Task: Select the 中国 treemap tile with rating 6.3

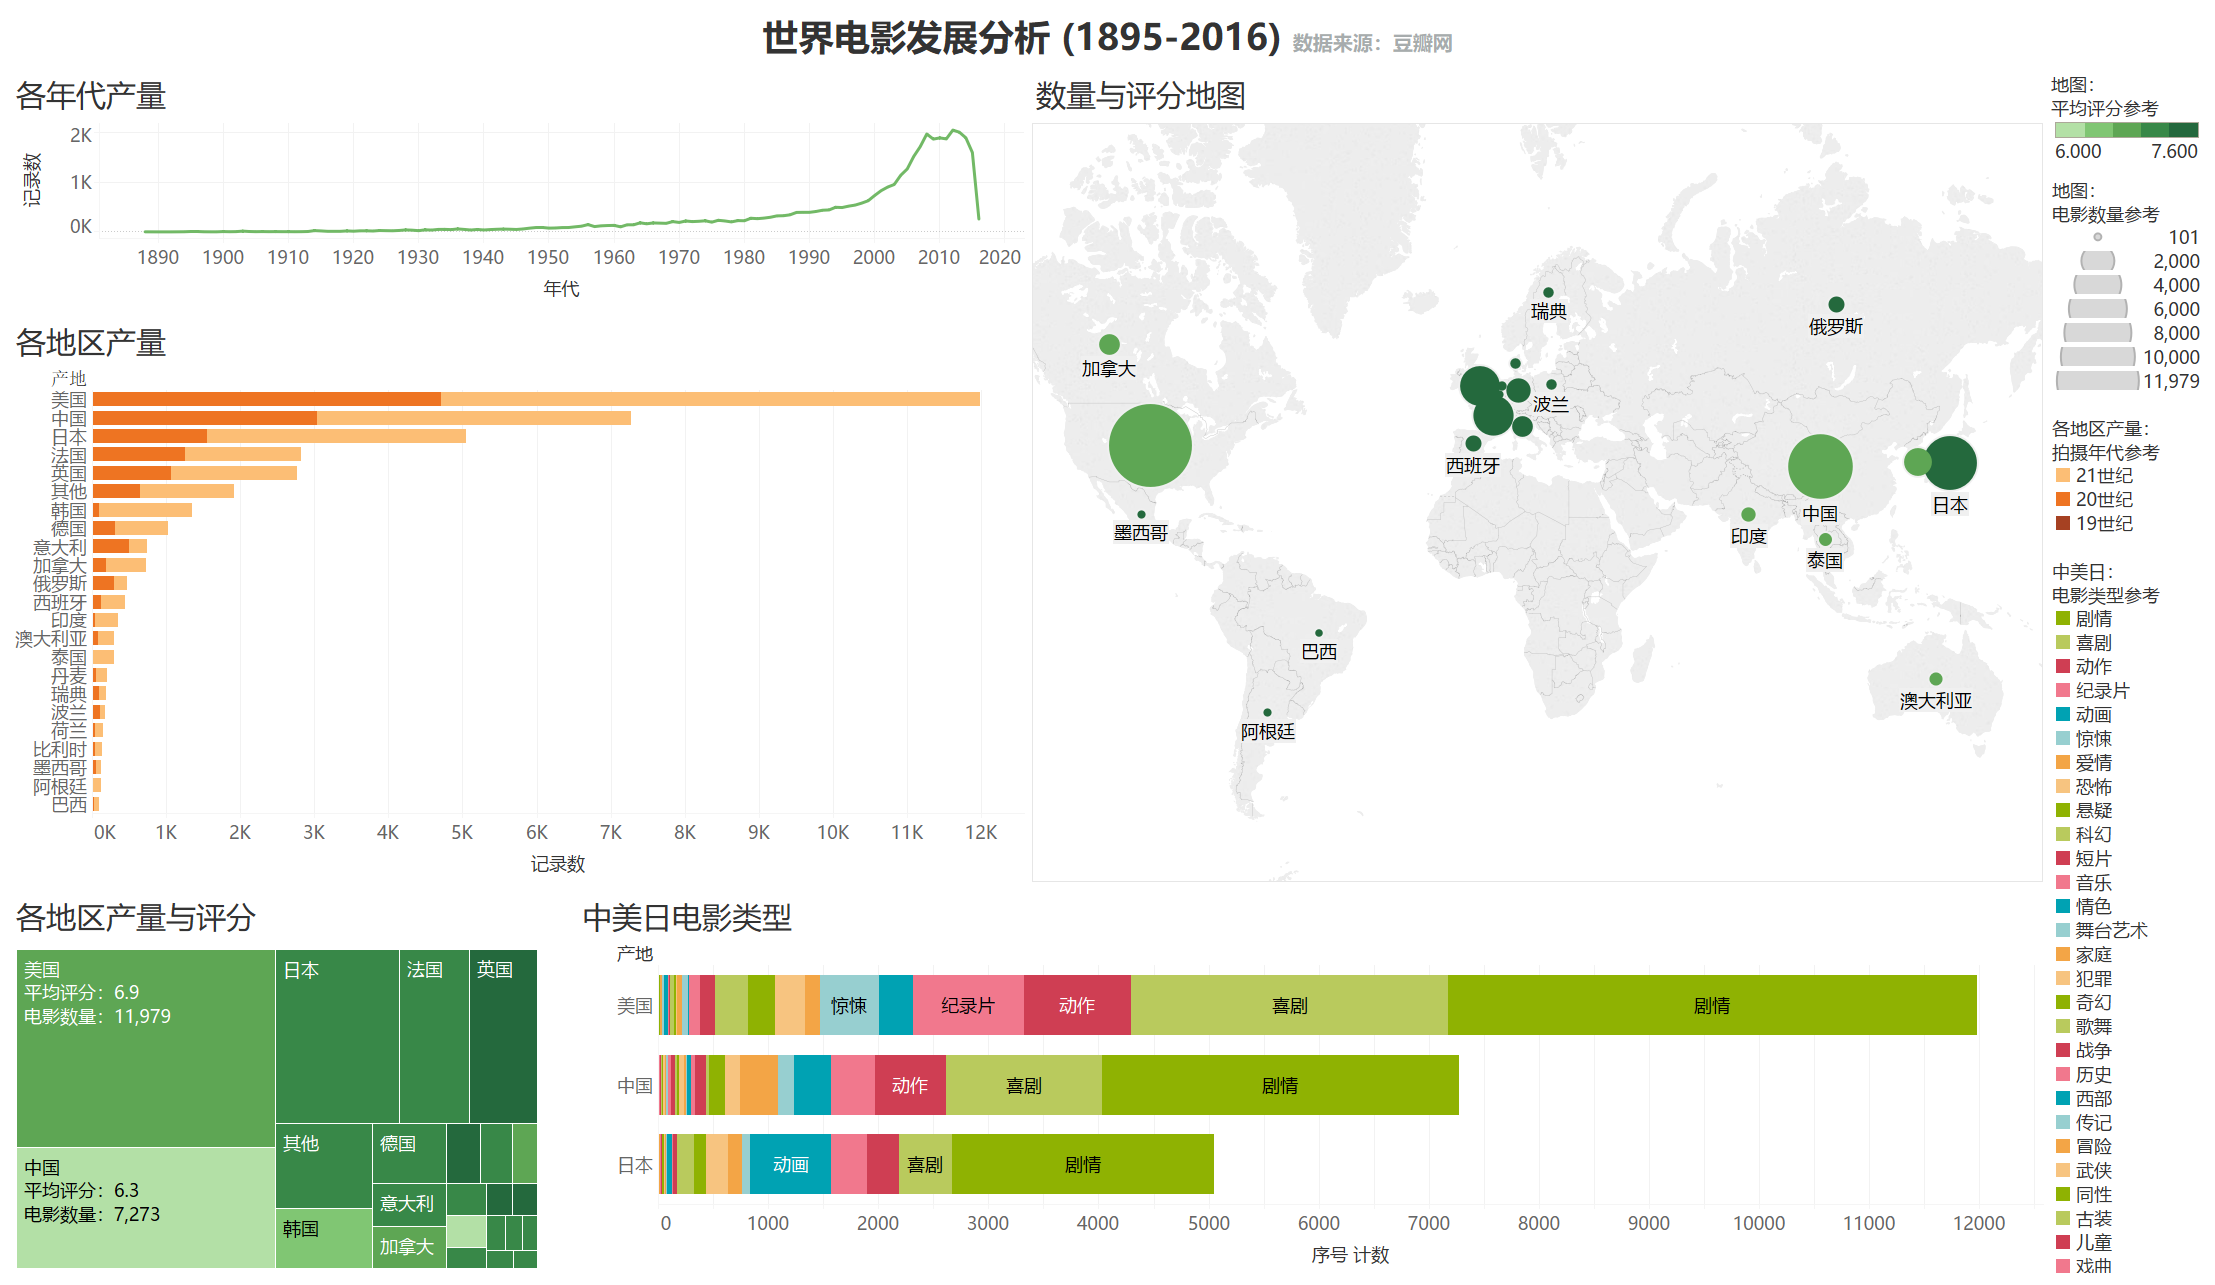Action: click(146, 1207)
